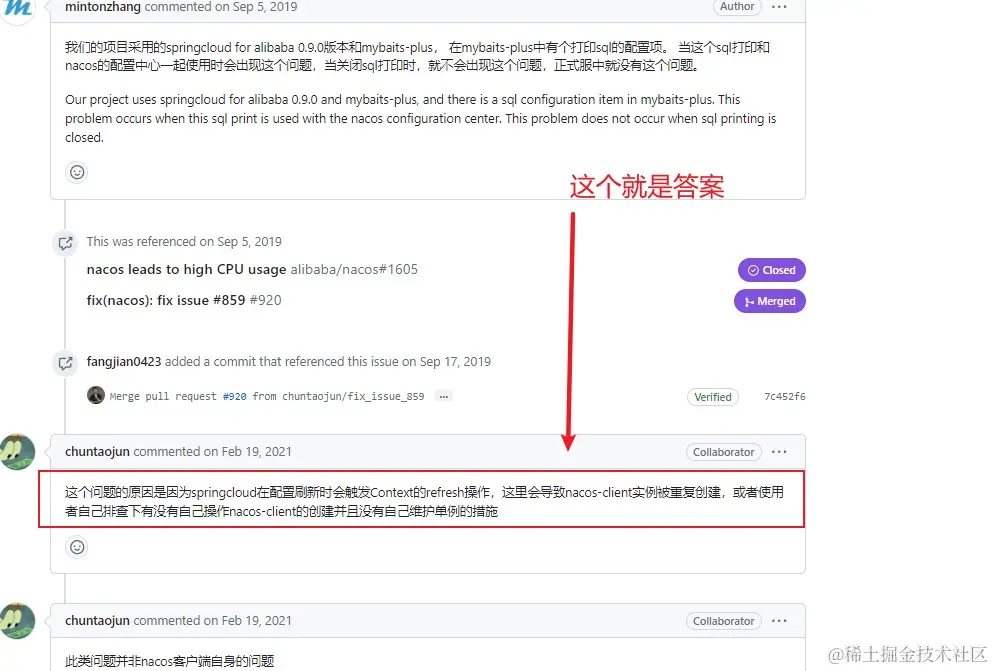Viewport: 994px width, 671px height.
Task: Click Collaborator badge on first chuntaojun comment
Action: 723,452
